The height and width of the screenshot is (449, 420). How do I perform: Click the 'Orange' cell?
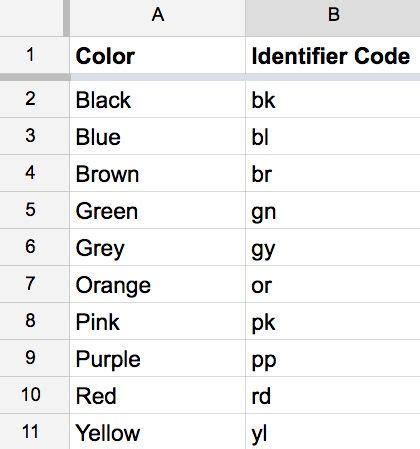tap(157, 284)
